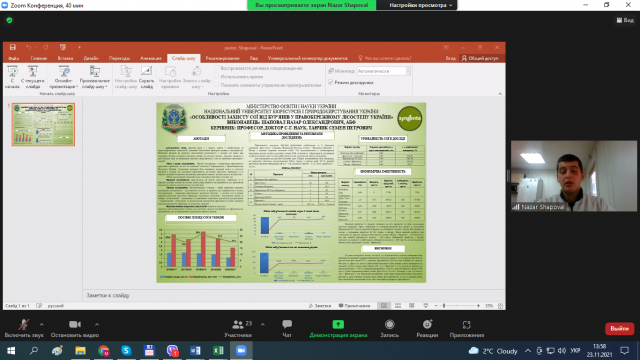Switch to the Transitions tab
The width and height of the screenshot is (640, 360).
tap(119, 58)
